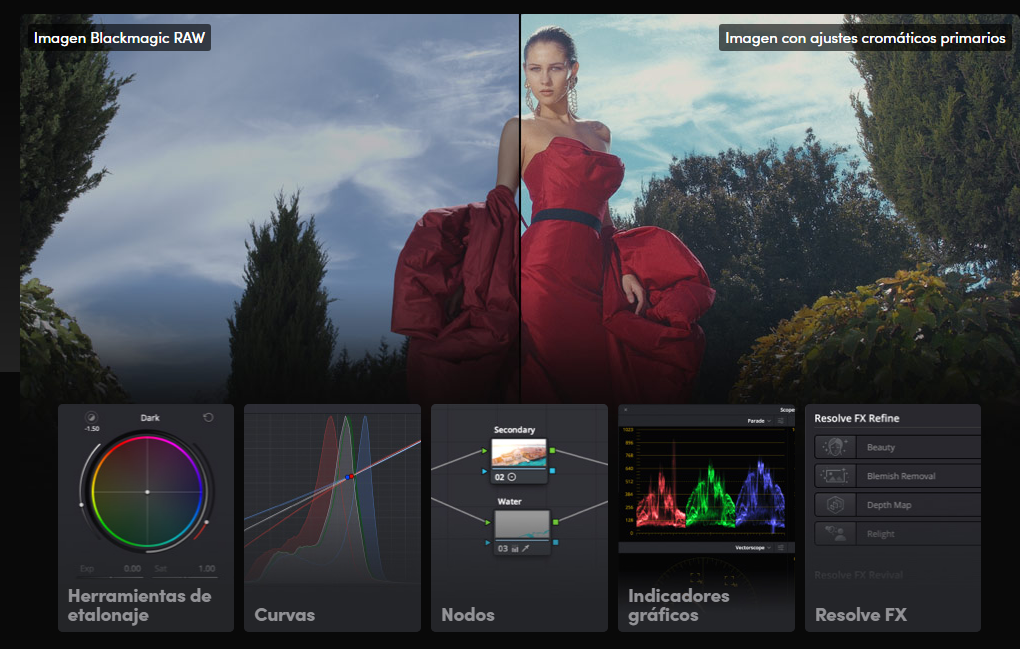The height and width of the screenshot is (649, 1020).
Task: Click blue key input arrow of Secondary node
Action: pos(485,471)
